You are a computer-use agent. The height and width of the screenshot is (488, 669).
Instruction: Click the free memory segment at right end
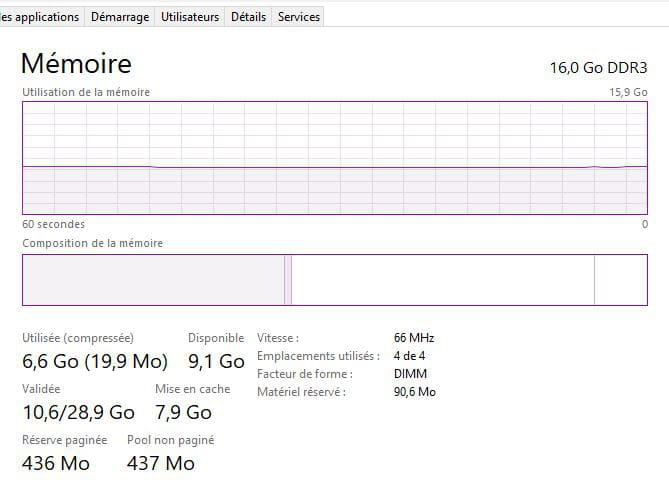click(621, 280)
